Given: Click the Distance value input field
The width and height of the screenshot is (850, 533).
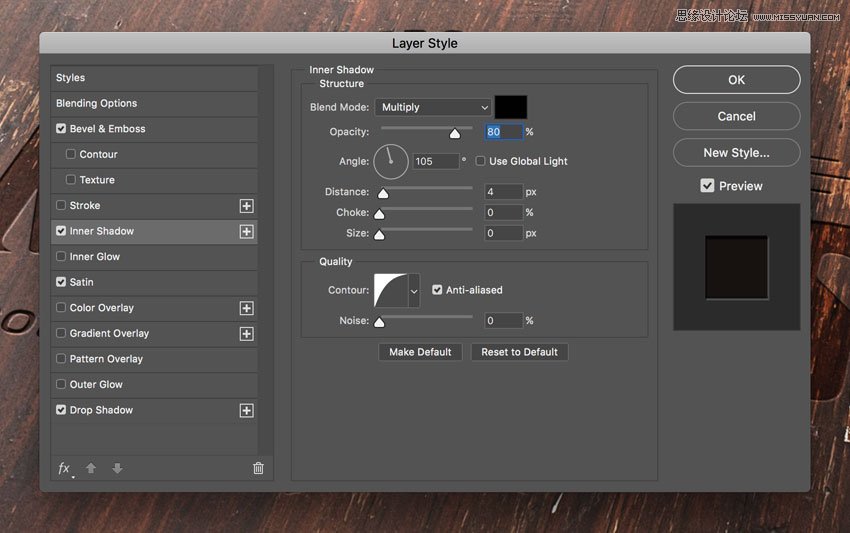Looking at the screenshot, I should click(x=504, y=191).
